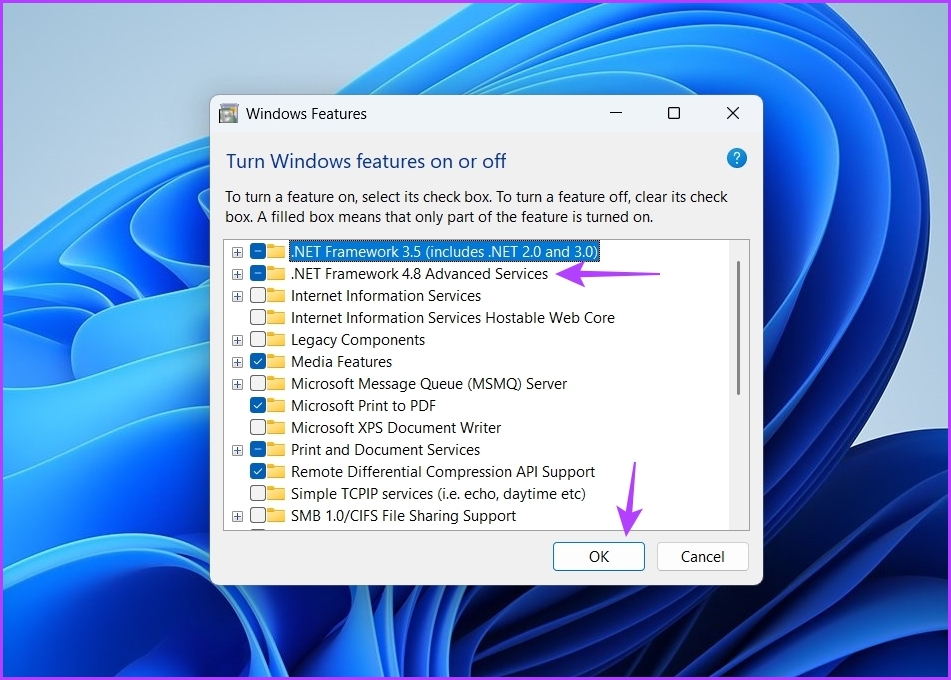The width and height of the screenshot is (951, 680).
Task: Expand the Media Features node
Action: coord(237,362)
